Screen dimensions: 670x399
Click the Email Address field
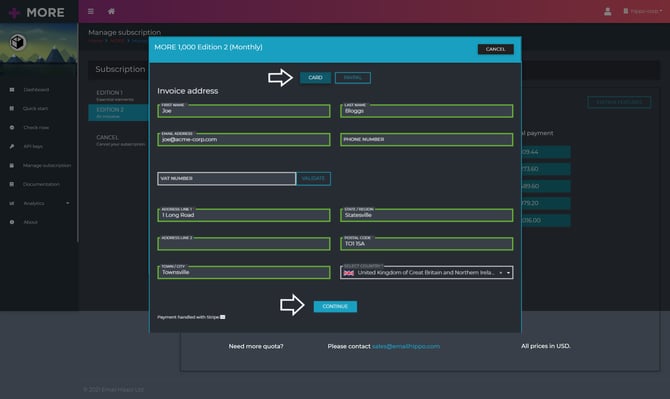point(244,140)
